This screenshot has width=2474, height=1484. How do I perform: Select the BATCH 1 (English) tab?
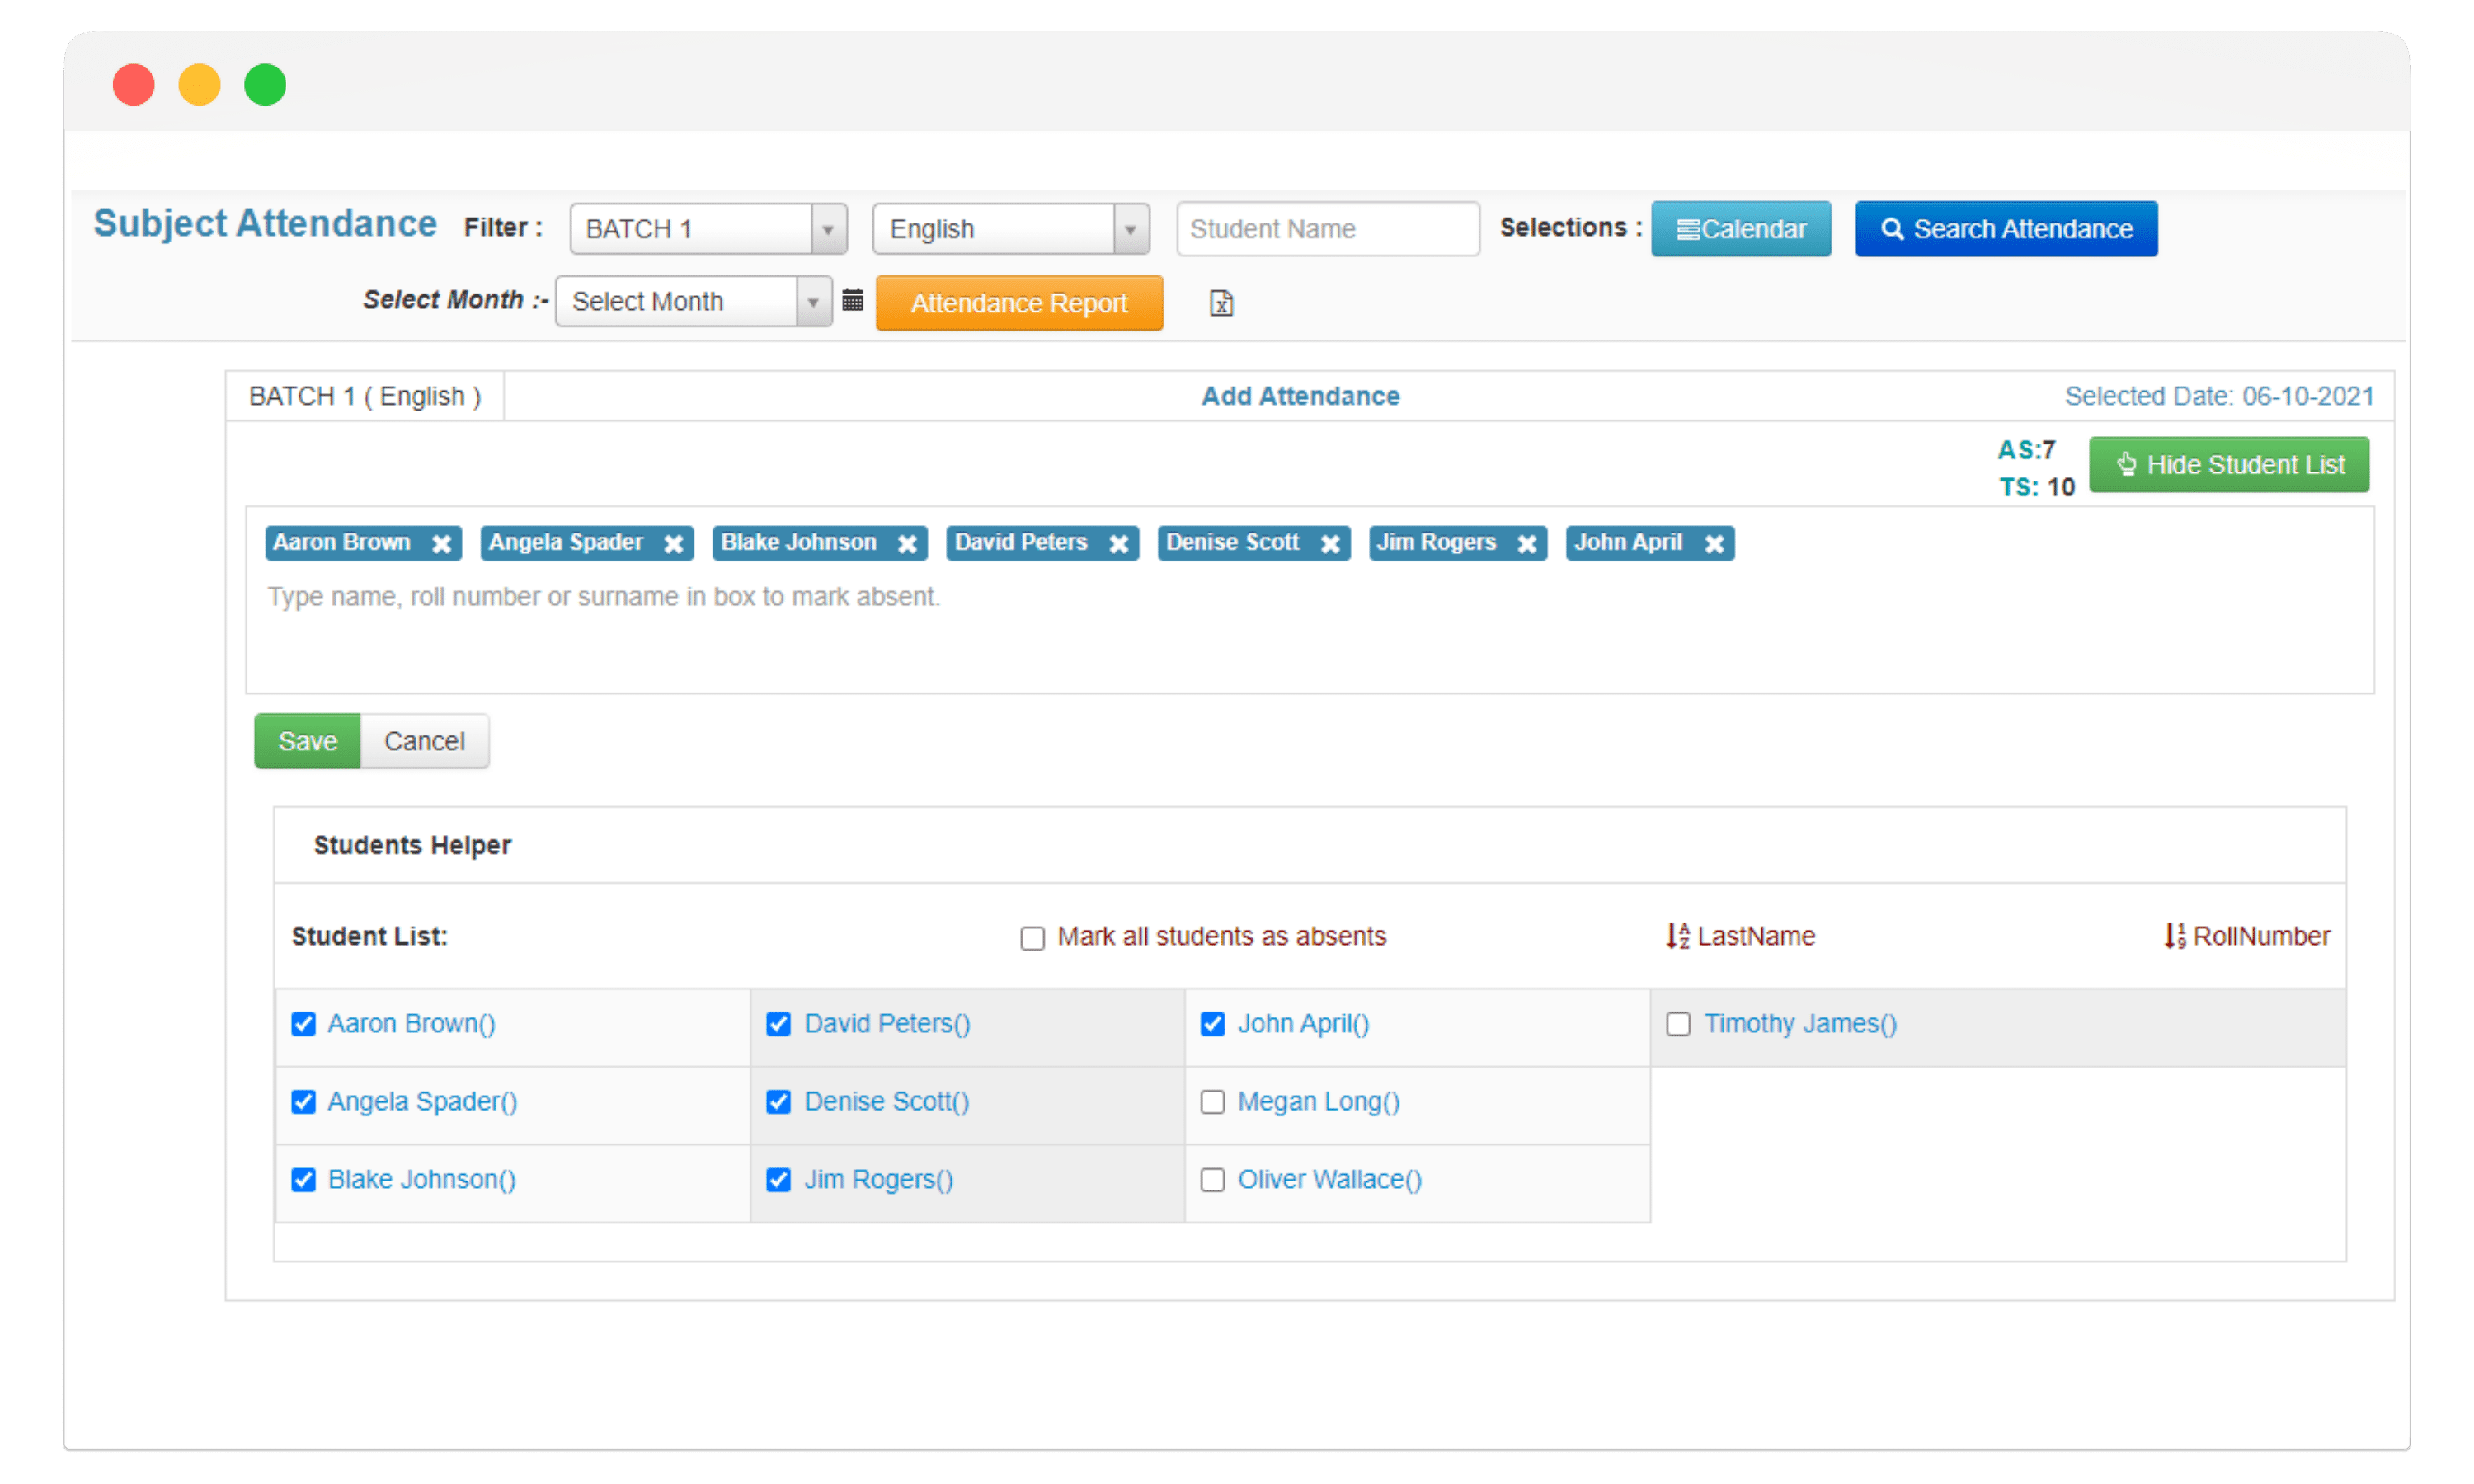(360, 396)
